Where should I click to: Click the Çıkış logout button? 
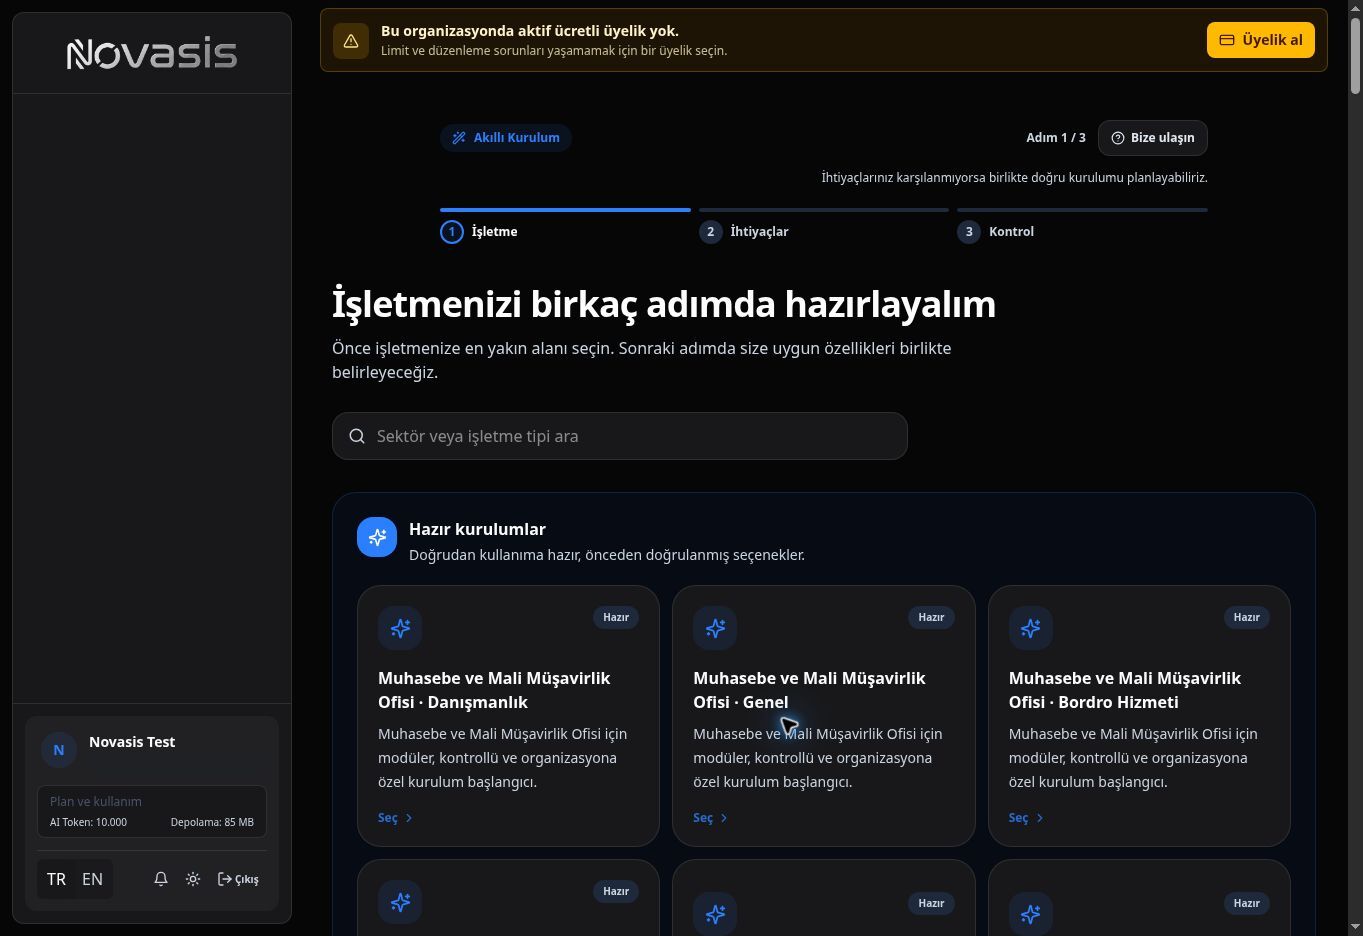[238, 879]
